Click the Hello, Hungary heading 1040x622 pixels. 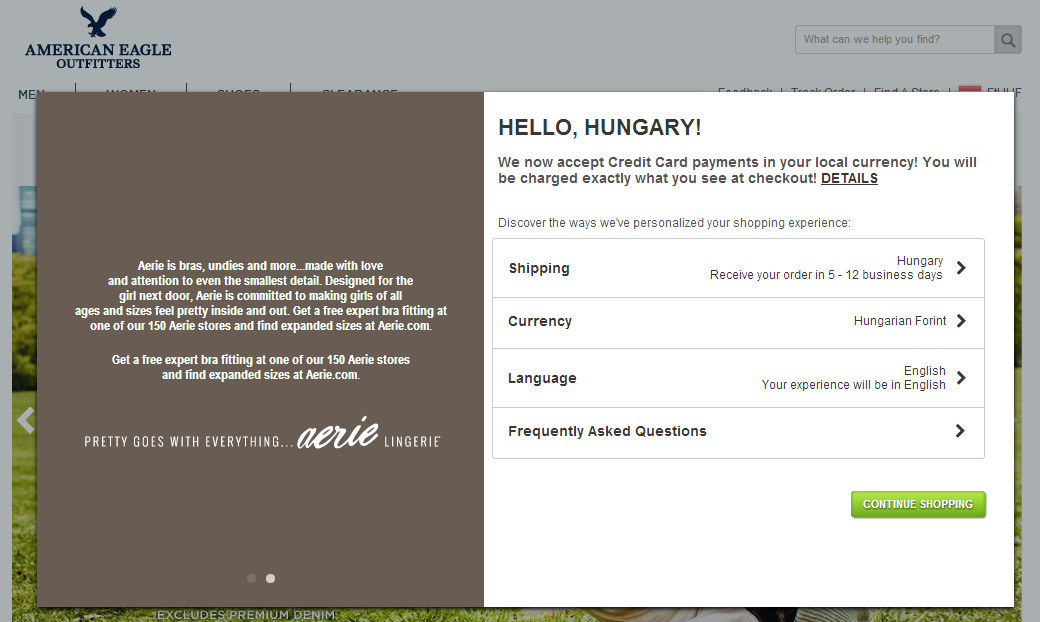pos(599,127)
